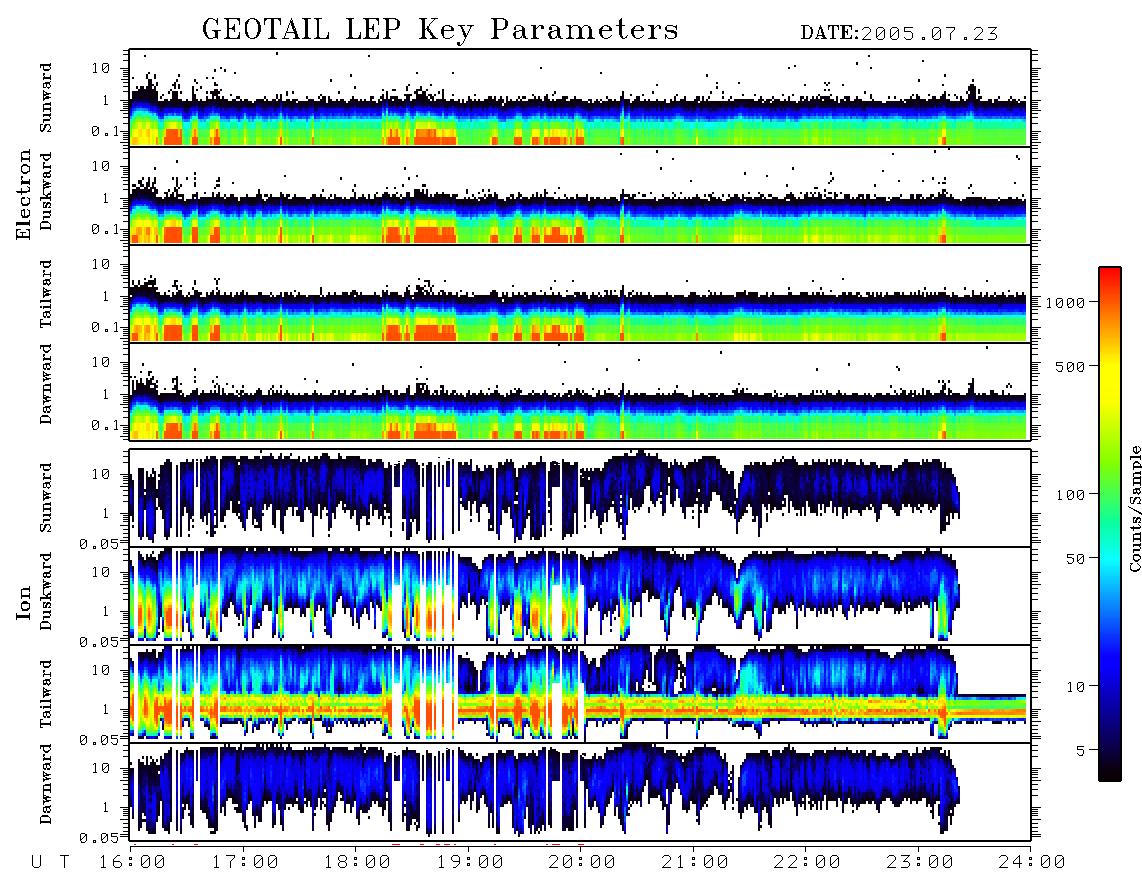The image size is (1142, 880).
Task: Click the Electron Dawnward spectrogram panel
Action: pyautogui.click(x=580, y=391)
